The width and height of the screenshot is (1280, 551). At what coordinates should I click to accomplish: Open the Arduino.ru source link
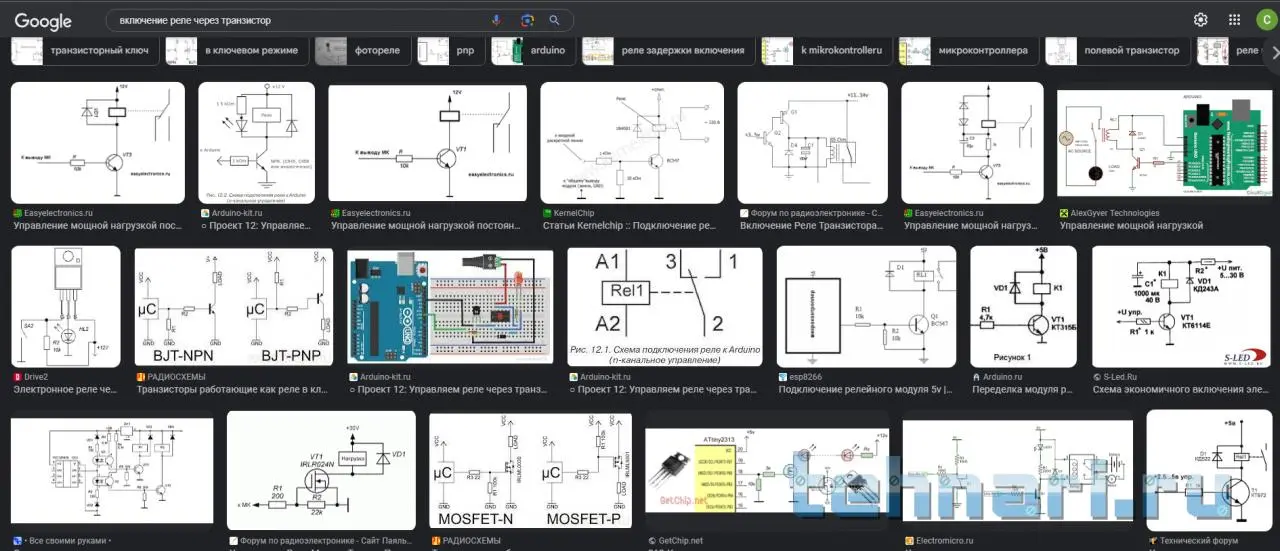tap(996, 377)
